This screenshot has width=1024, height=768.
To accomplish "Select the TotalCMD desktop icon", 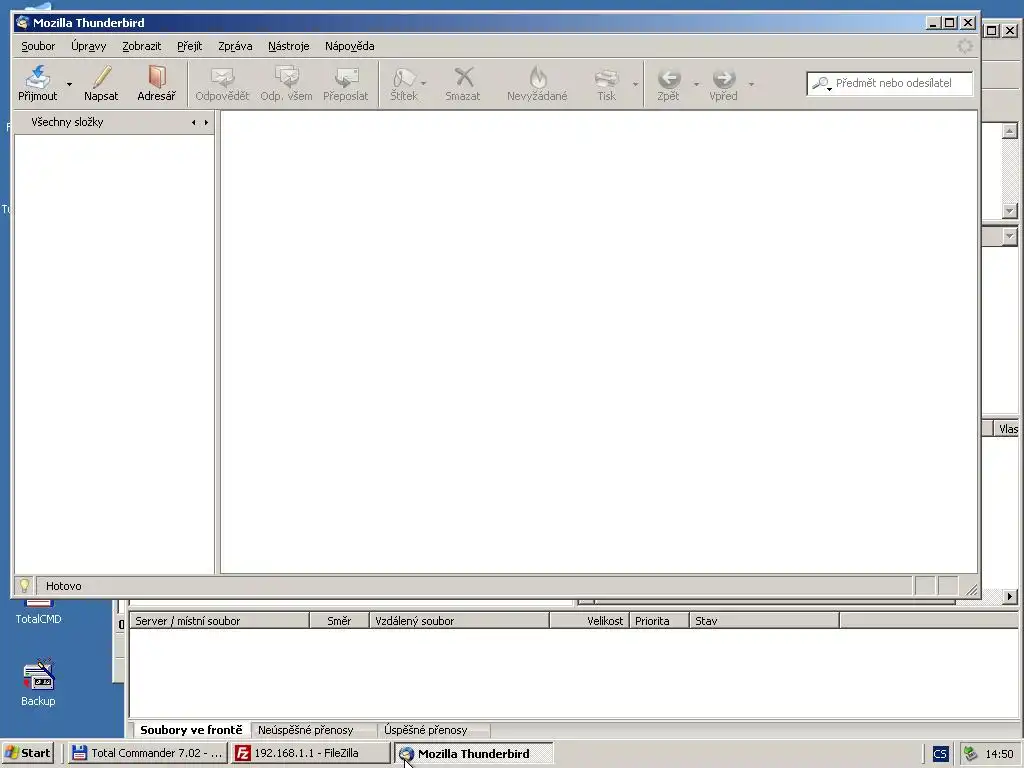I will pyautogui.click(x=39, y=613).
